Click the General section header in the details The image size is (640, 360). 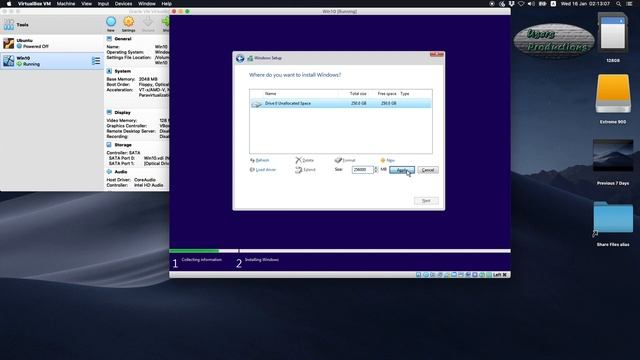[x=122, y=39]
